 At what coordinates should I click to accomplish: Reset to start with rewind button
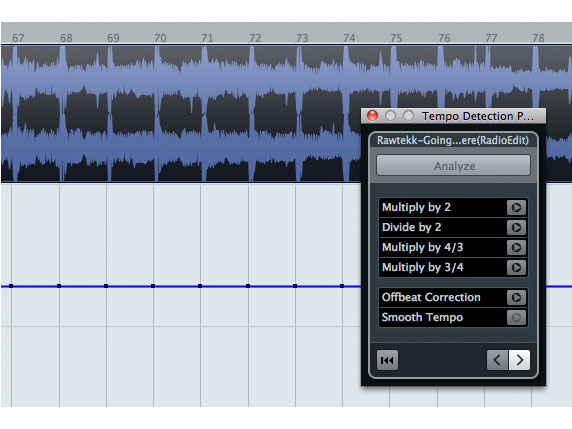coord(387,360)
